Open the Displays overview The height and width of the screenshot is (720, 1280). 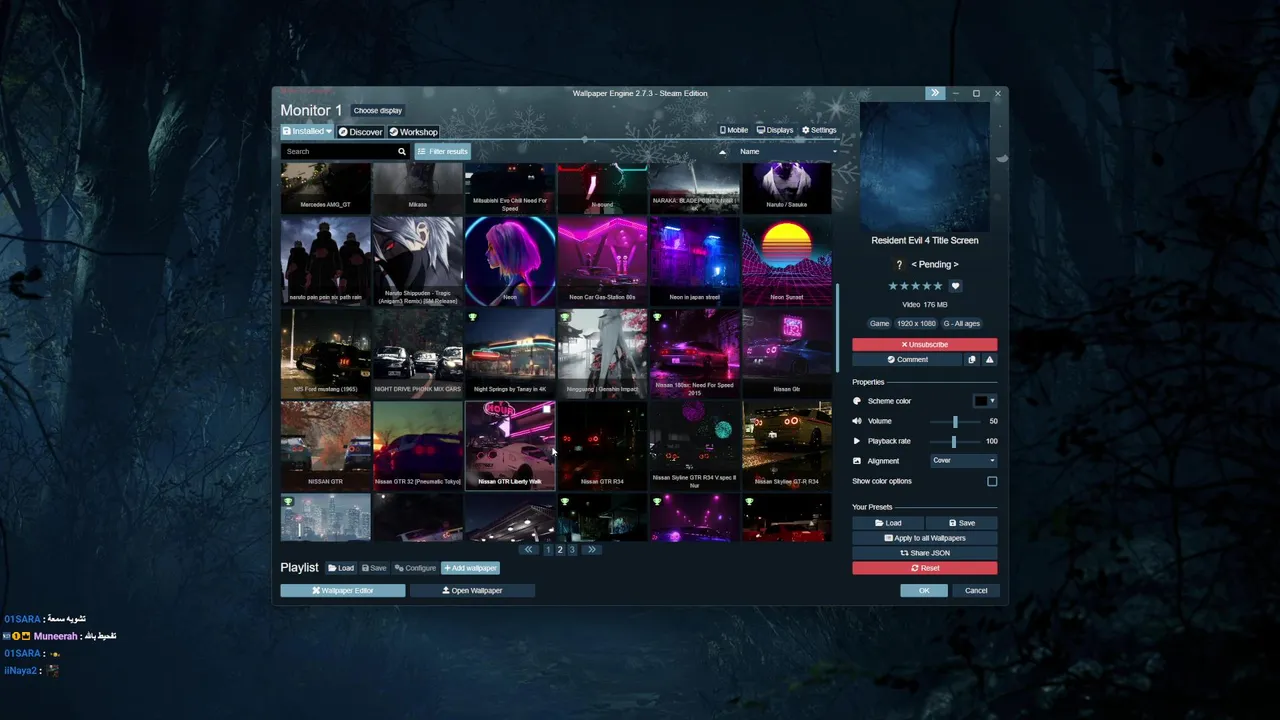[x=775, y=130]
